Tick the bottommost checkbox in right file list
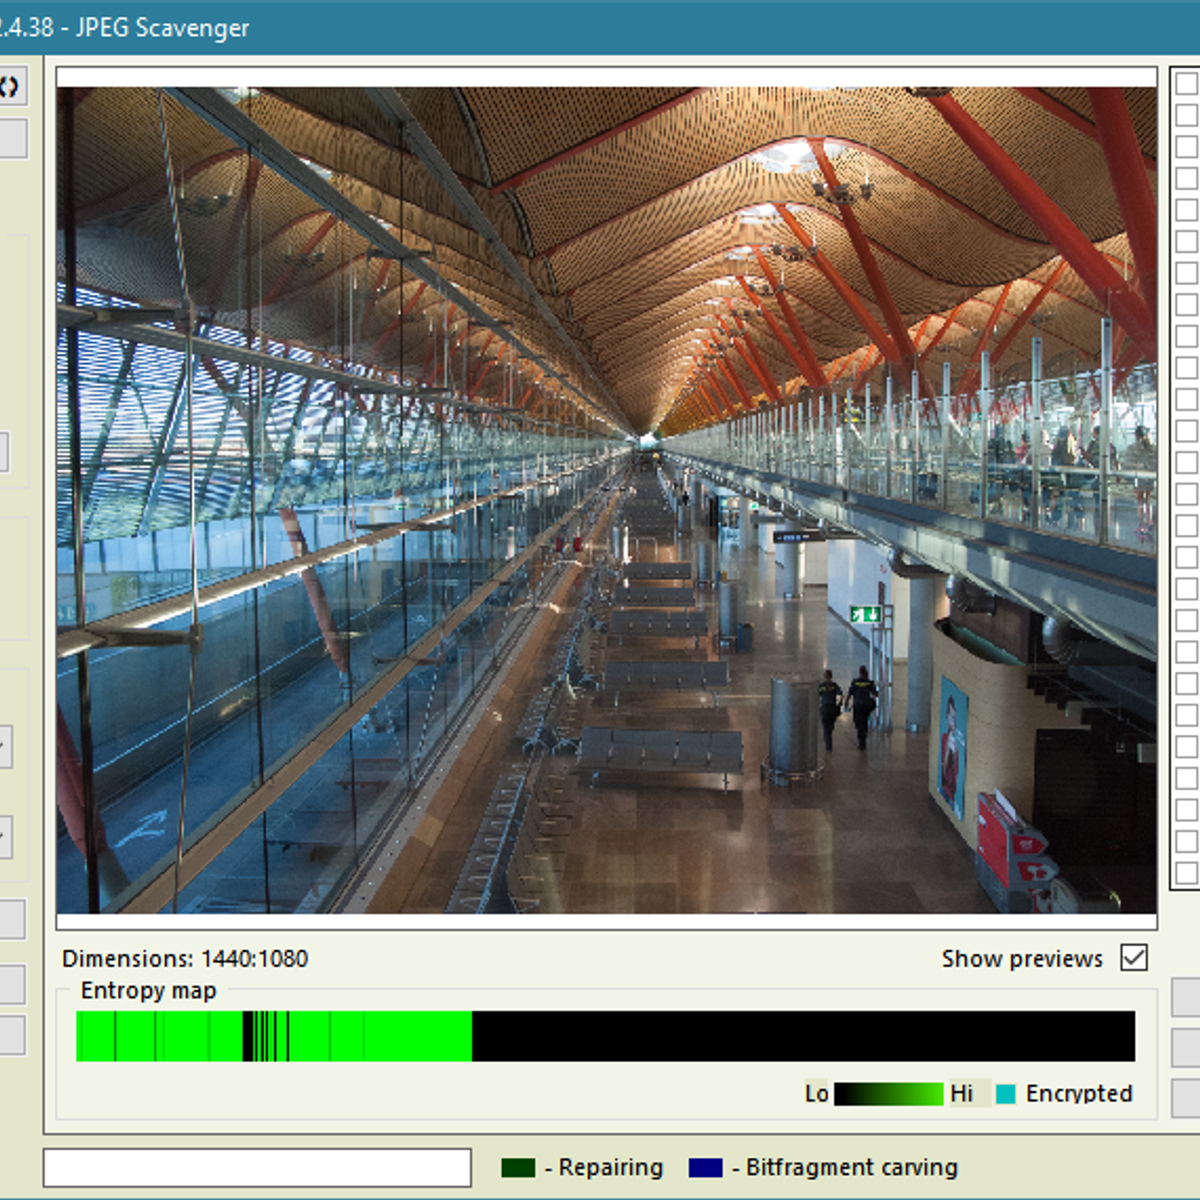 coord(1186,872)
